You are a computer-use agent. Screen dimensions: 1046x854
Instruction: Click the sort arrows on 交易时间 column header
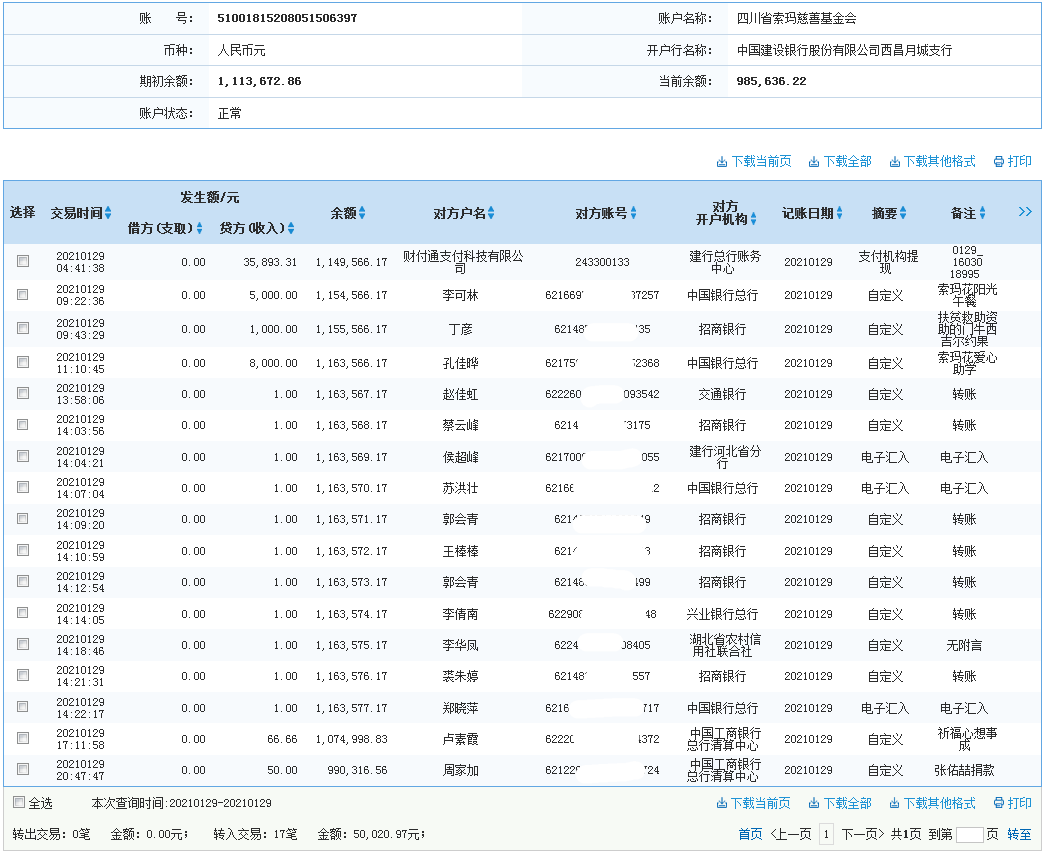[x=108, y=211]
